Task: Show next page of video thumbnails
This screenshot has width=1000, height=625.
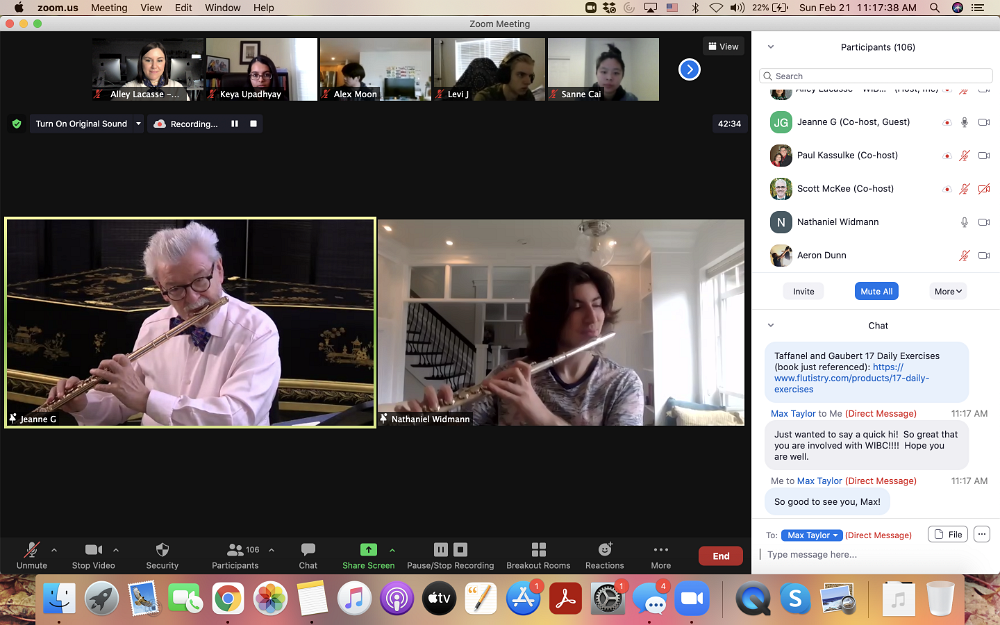Action: 689,69
